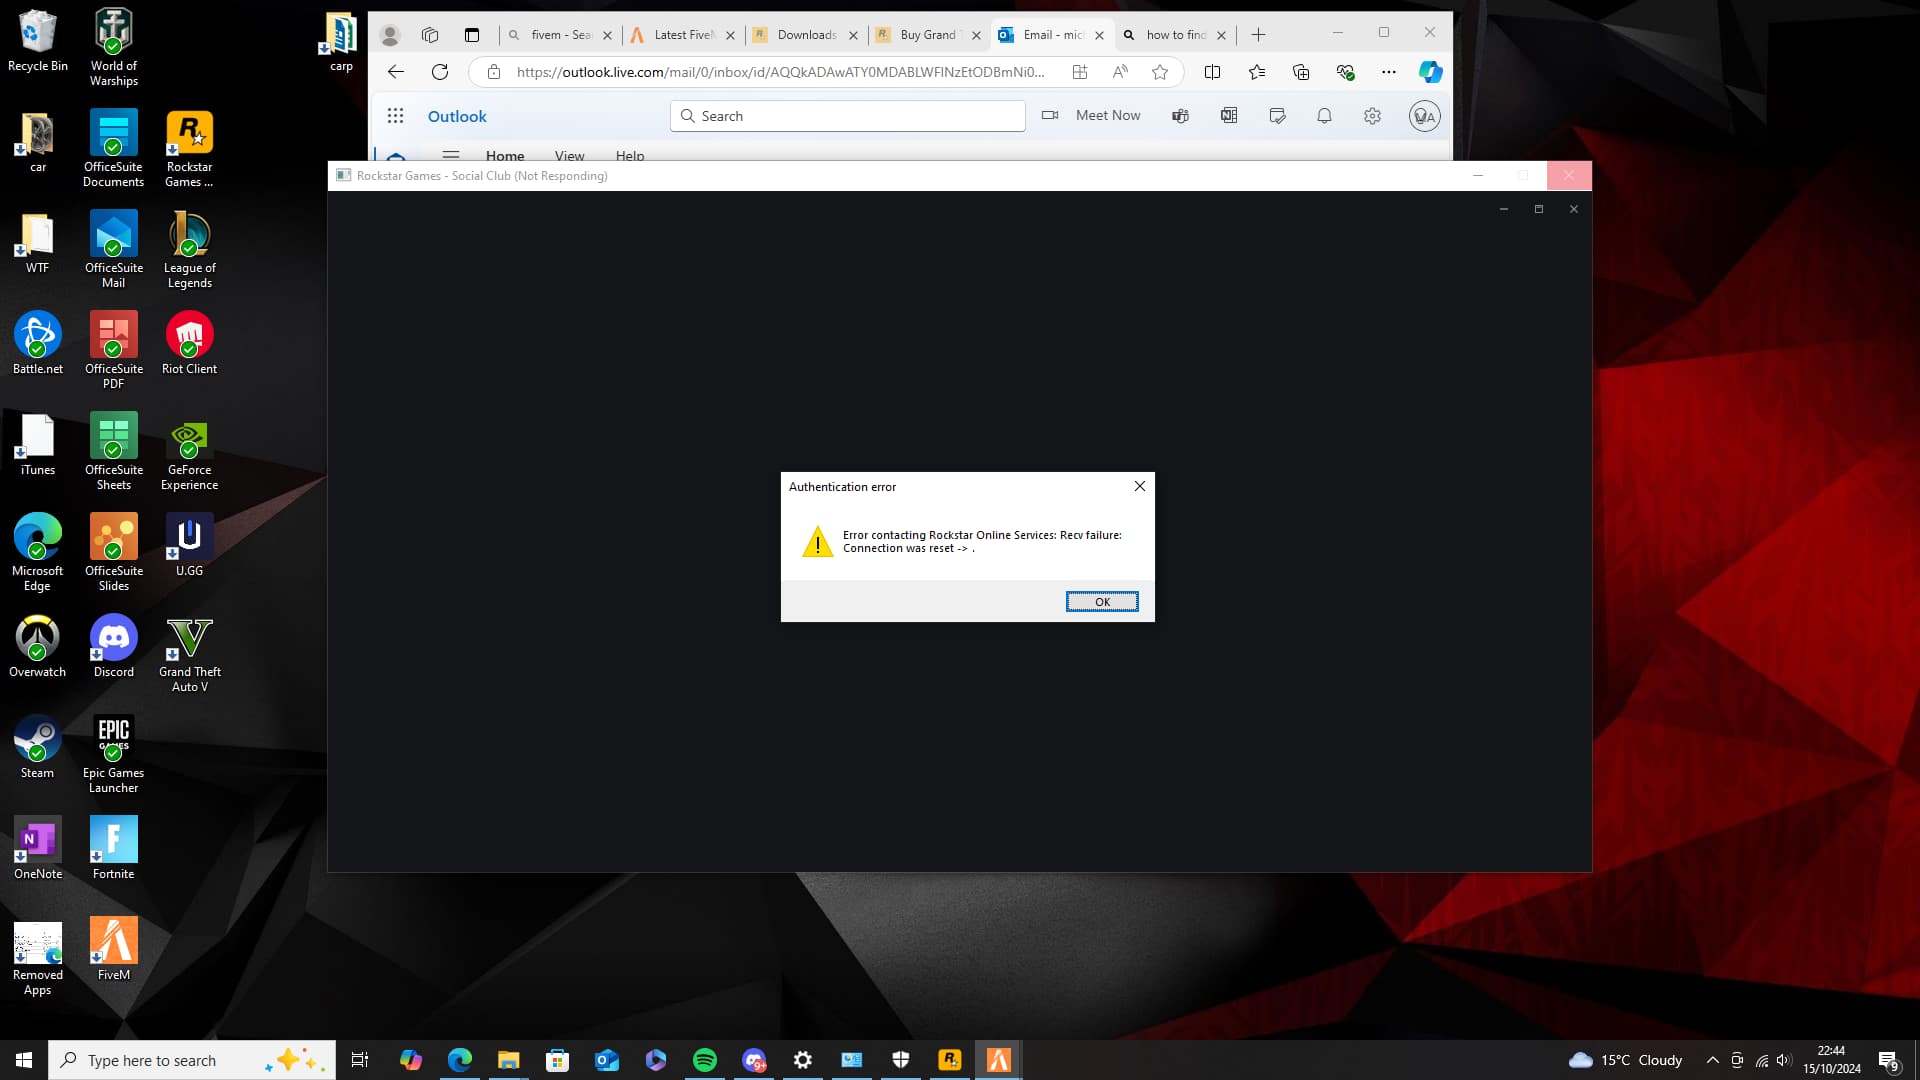Open Outlook notifications bell
The width and height of the screenshot is (1920, 1080).
(x=1324, y=116)
